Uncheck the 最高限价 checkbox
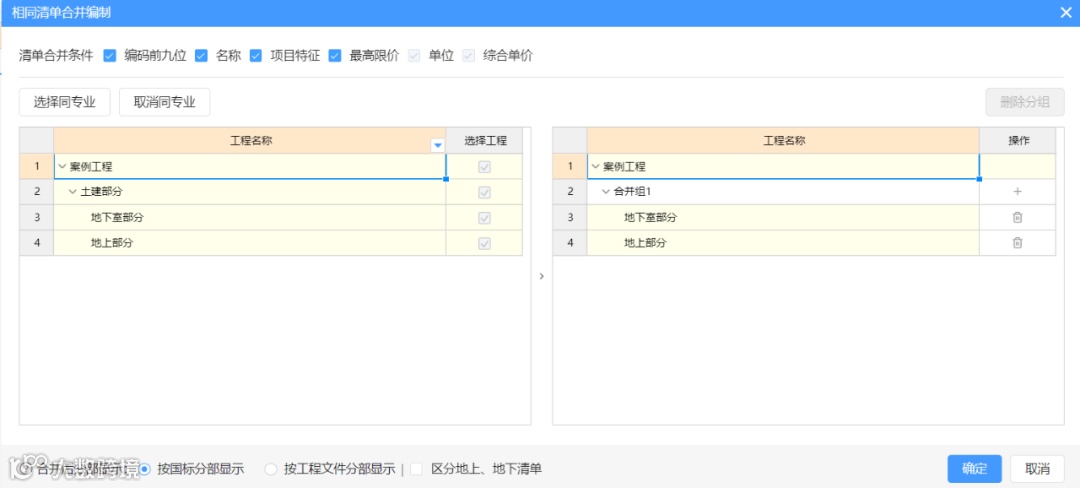Screen dimensions: 1080x488 pyautogui.click(x=335, y=56)
